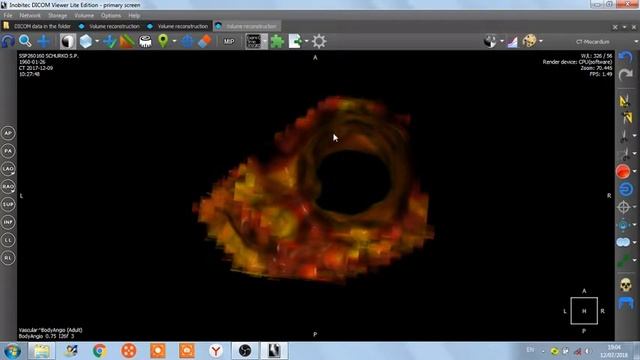Image resolution: width=640 pixels, height=360 pixels.
Task: Click the blue undo arrow
Action: (625, 57)
